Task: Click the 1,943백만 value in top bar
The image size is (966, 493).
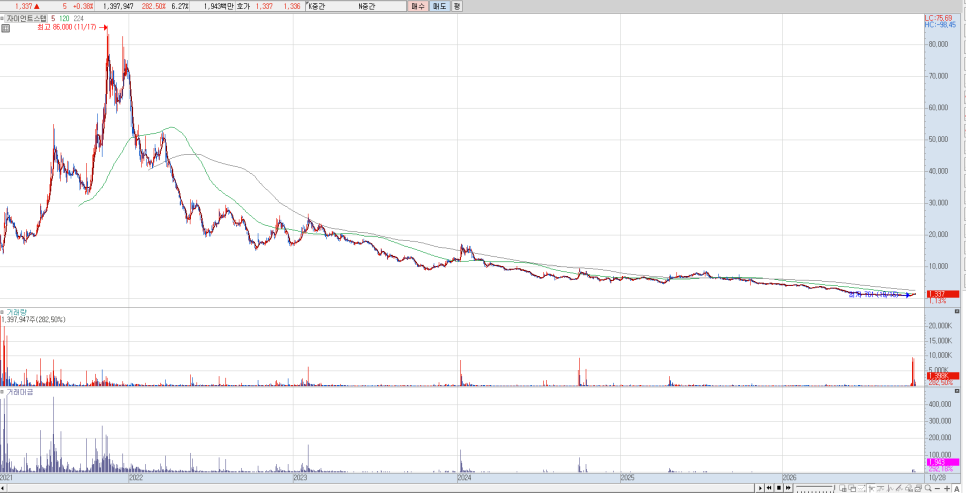Action: [x=219, y=6]
